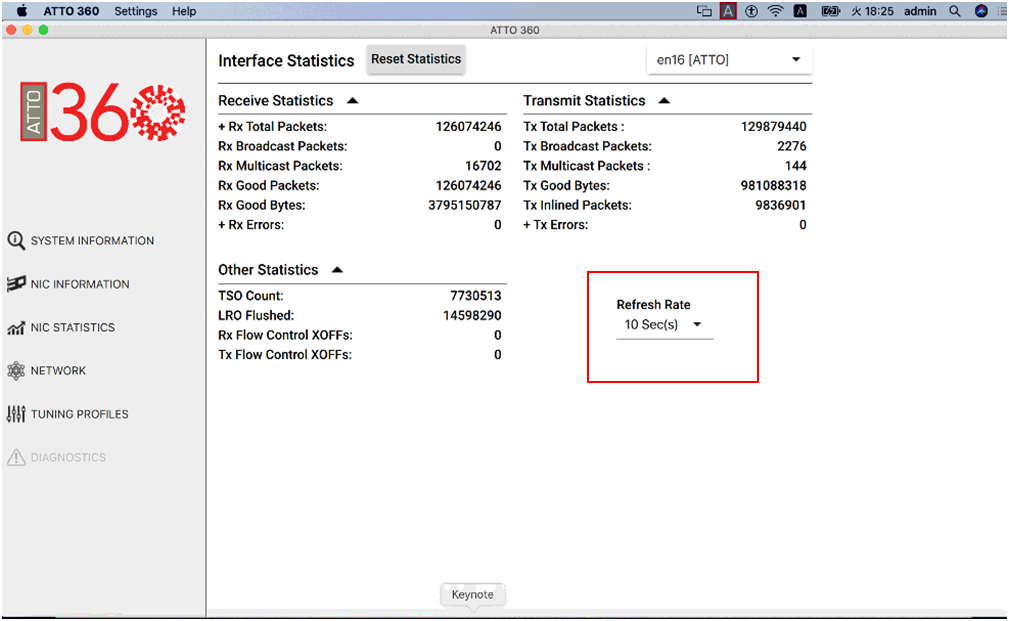Click Tx Broadcast Packets value 2276
This screenshot has width=1009, height=621.
click(x=791, y=146)
